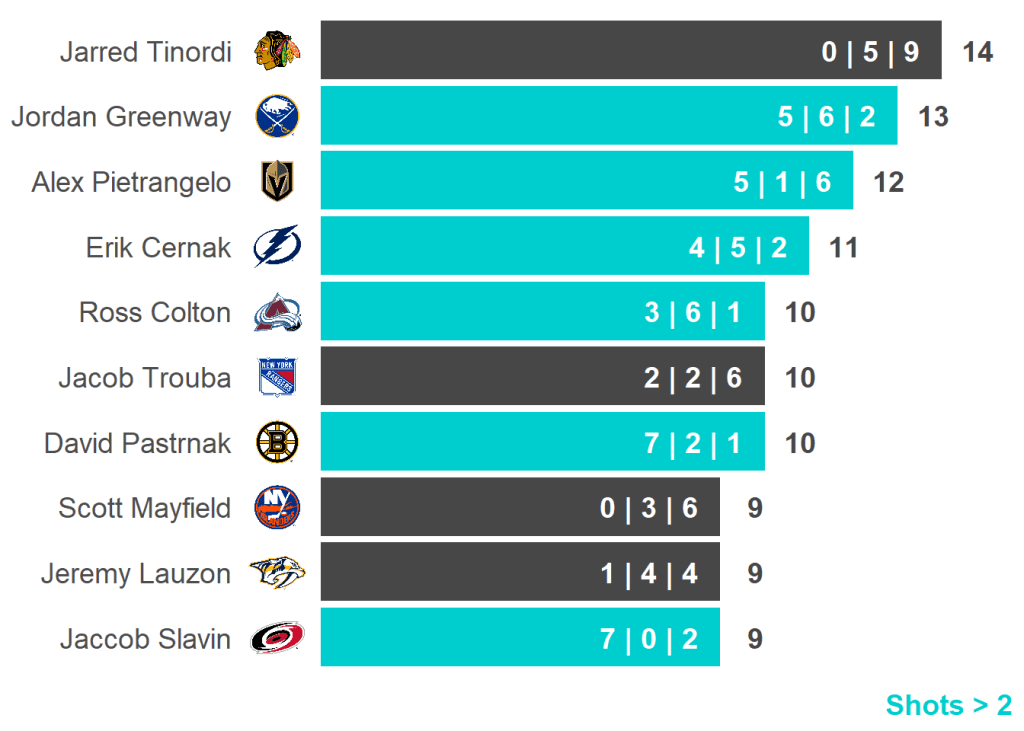Click Erik Cernak's name label
1024x731 pixels.
click(x=158, y=248)
